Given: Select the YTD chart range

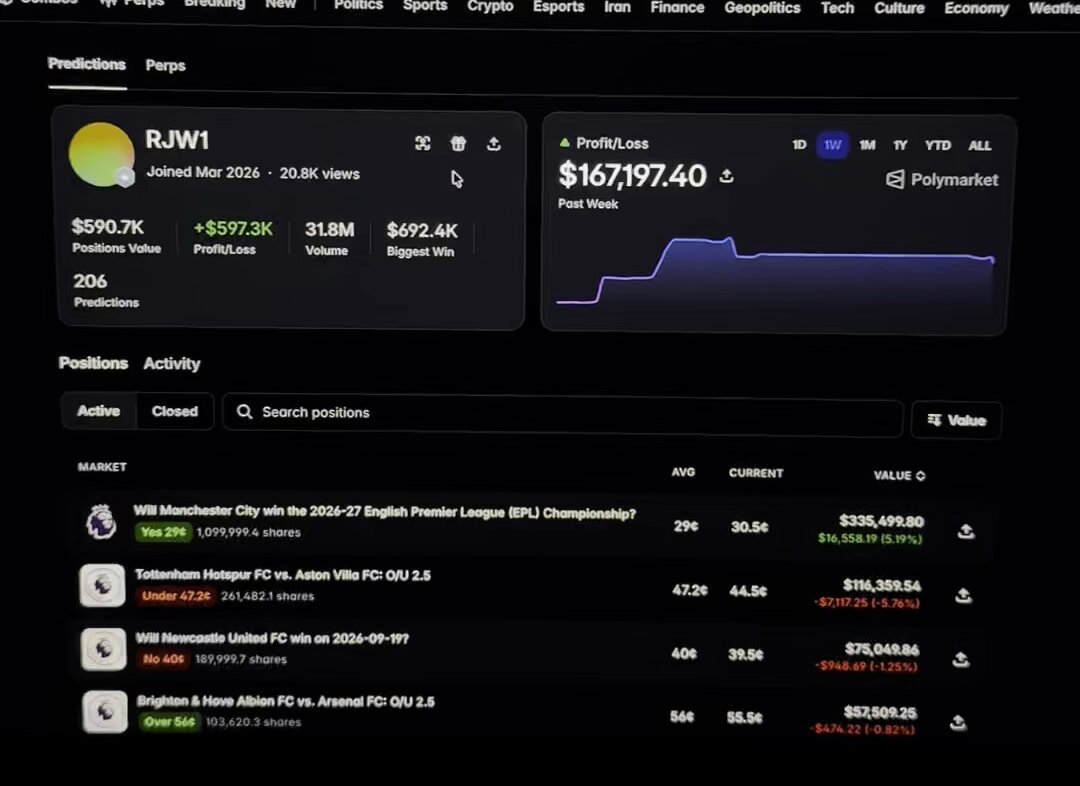Looking at the screenshot, I should [x=937, y=145].
